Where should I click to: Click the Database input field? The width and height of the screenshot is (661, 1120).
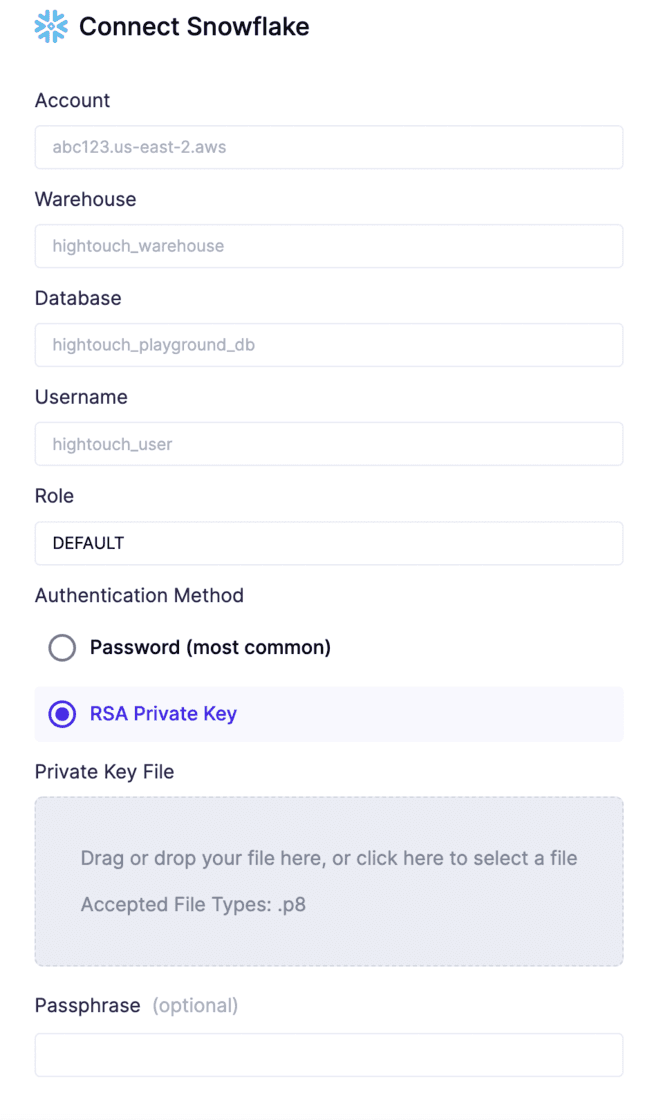pyautogui.click(x=329, y=344)
